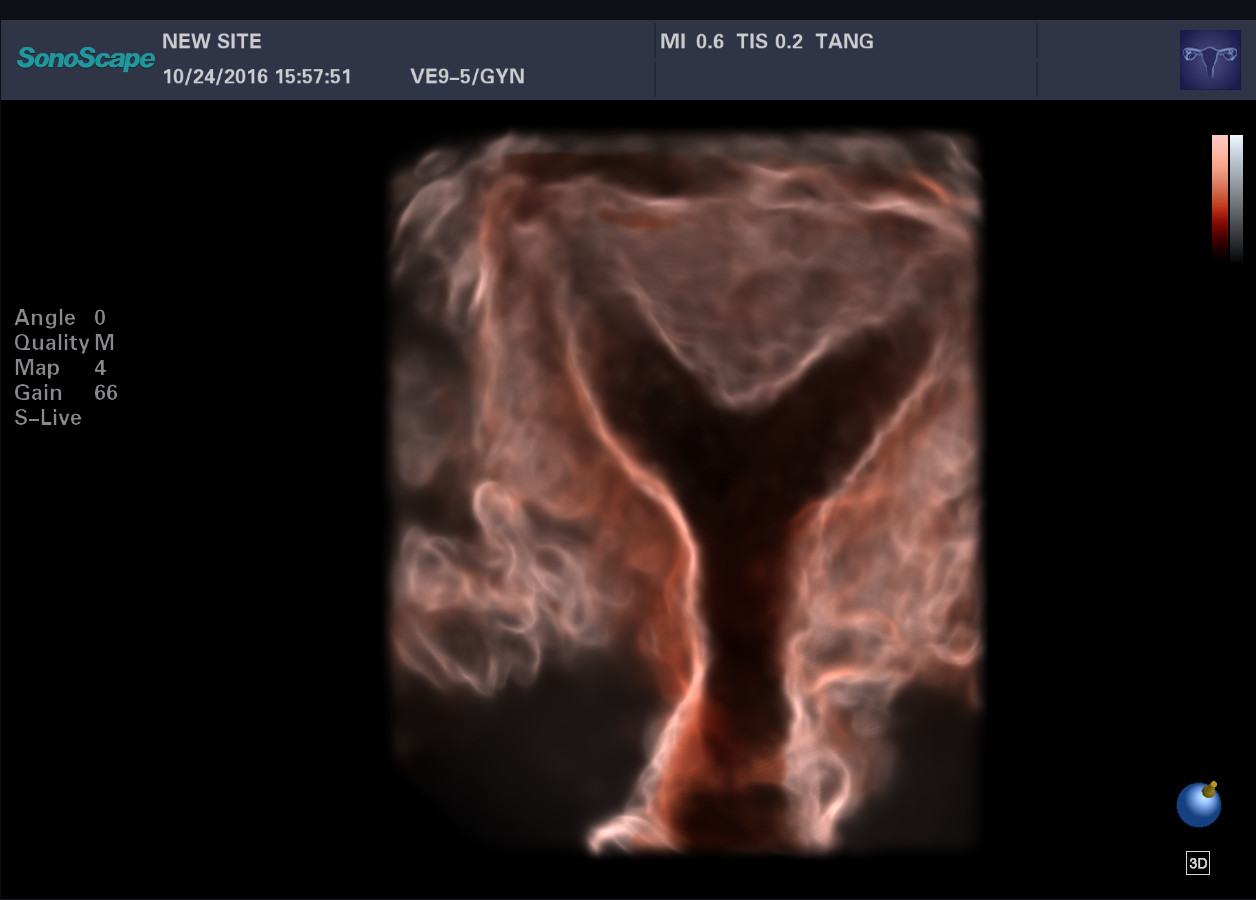Click the Angle 0 parameter
1256x900 pixels.
pyautogui.click(x=60, y=318)
